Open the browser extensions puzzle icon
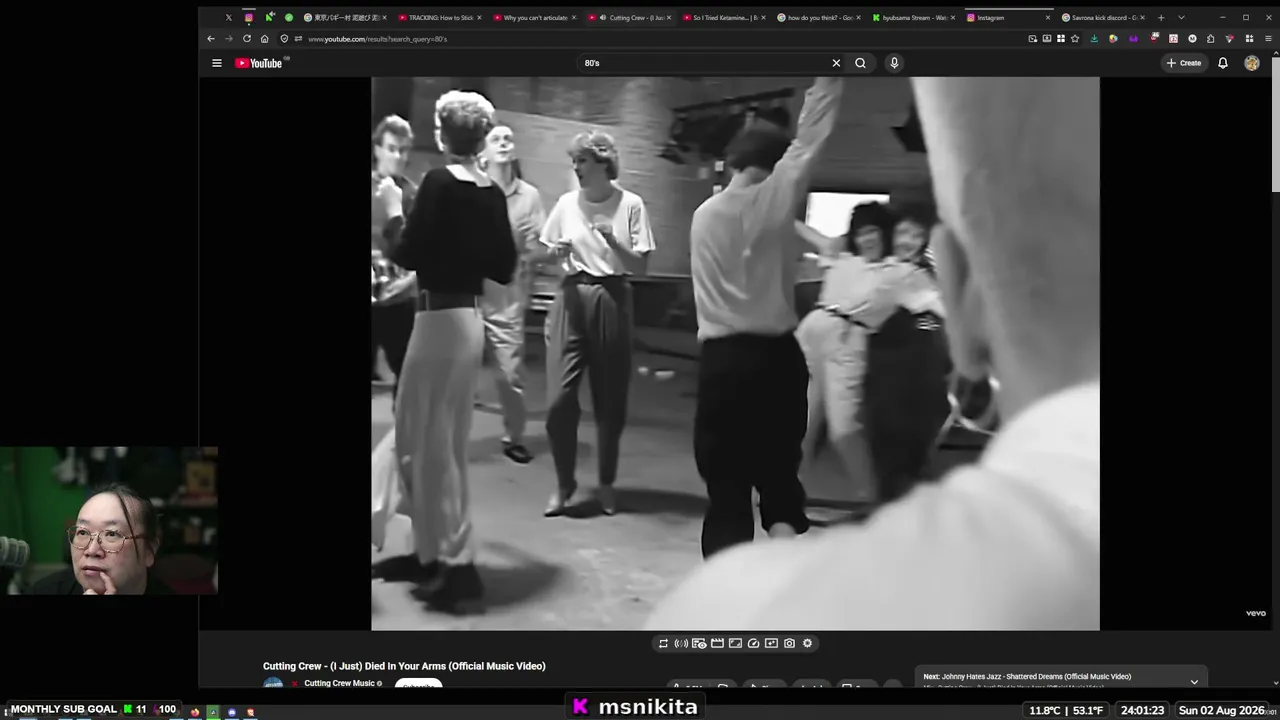1280x720 pixels. click(x=1210, y=39)
